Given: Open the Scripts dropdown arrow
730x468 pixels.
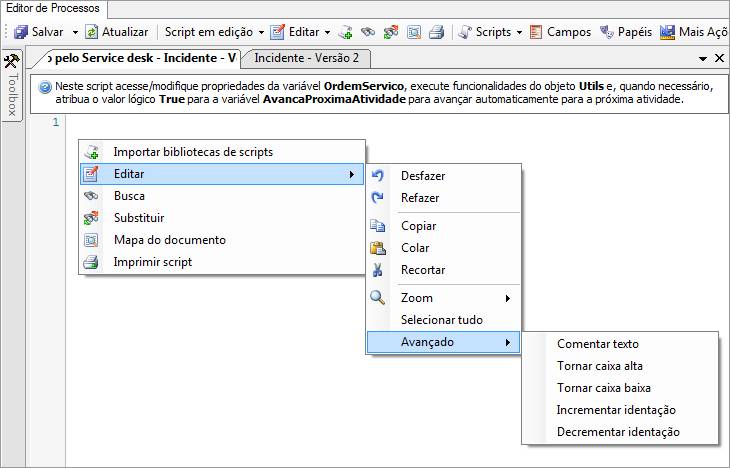Looking at the screenshot, I should pos(519,33).
